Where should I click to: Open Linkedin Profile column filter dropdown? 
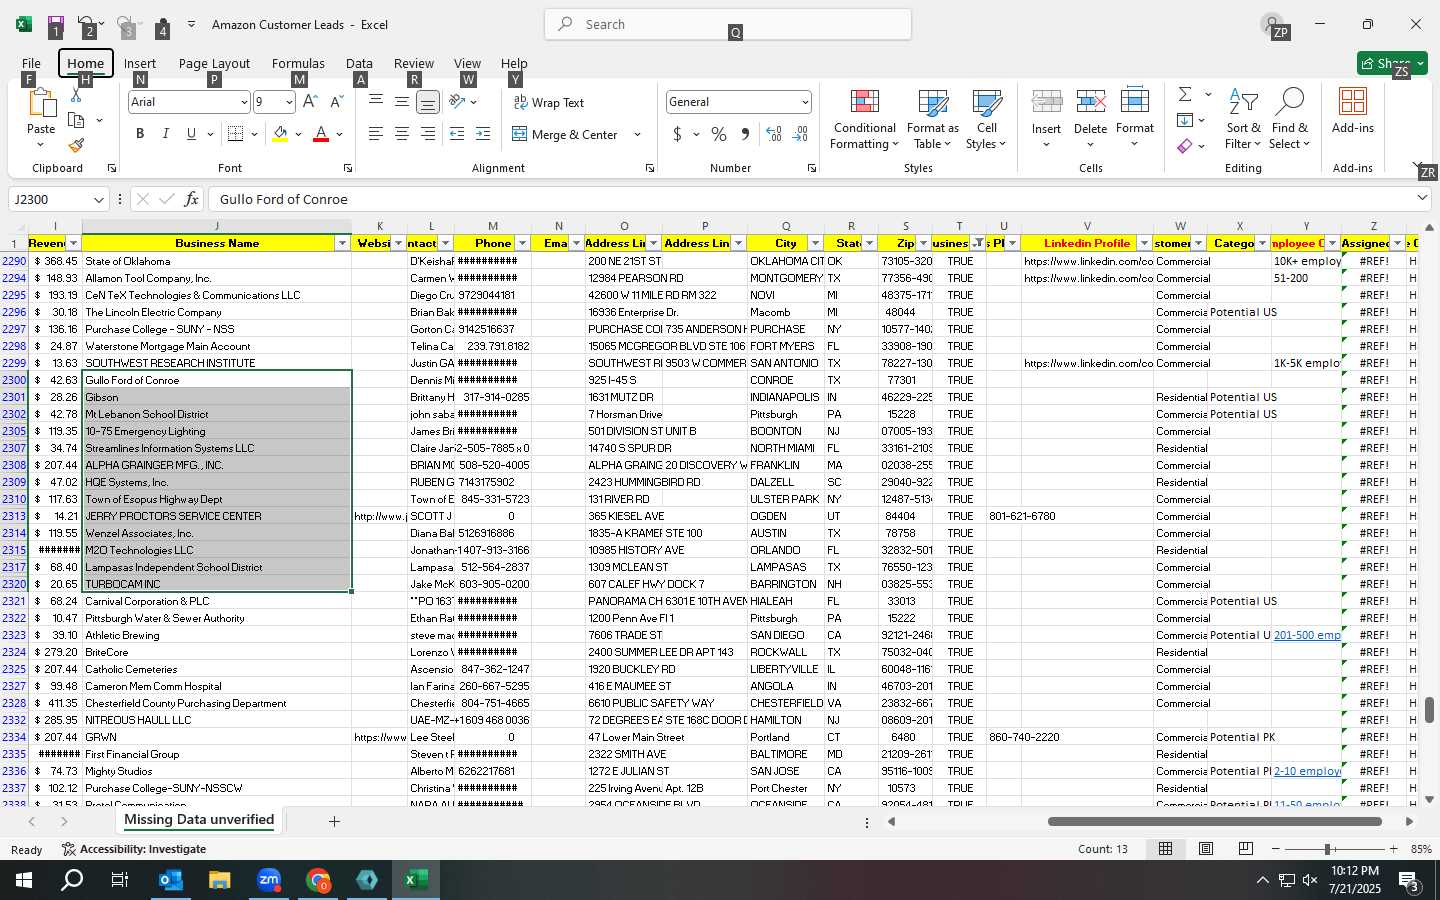tap(1144, 243)
